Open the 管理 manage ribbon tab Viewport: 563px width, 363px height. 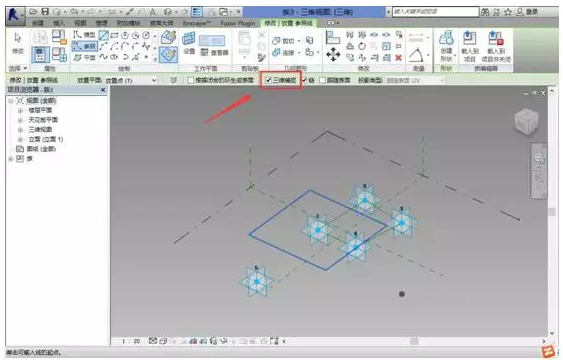101,23
